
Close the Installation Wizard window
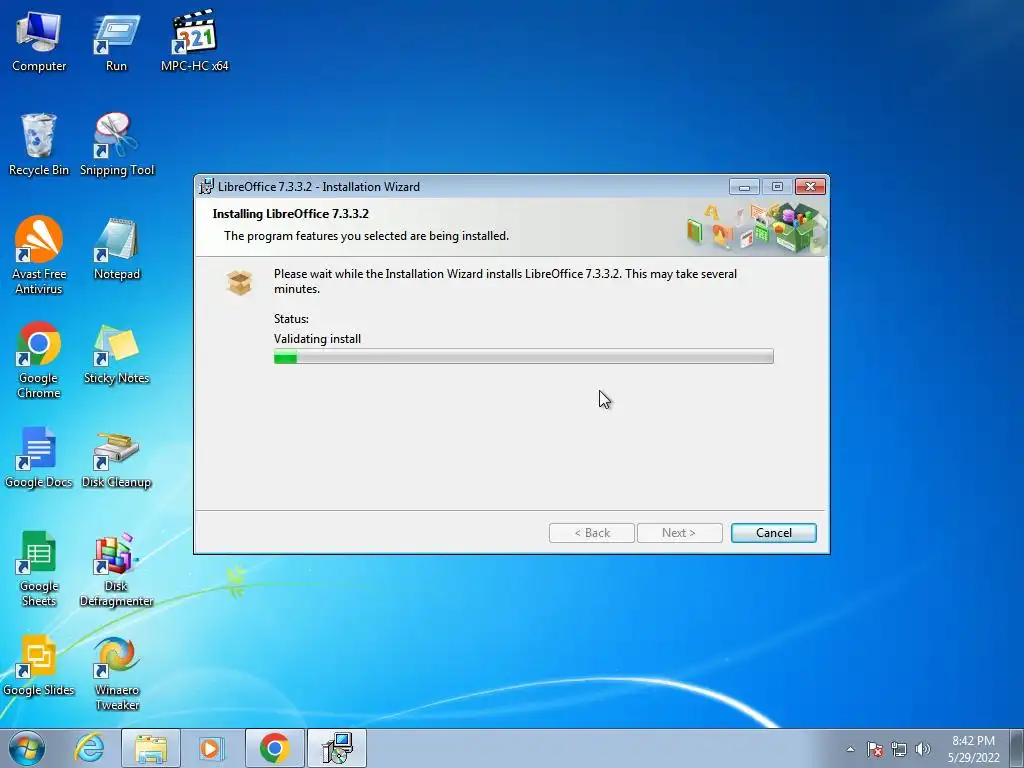point(810,187)
